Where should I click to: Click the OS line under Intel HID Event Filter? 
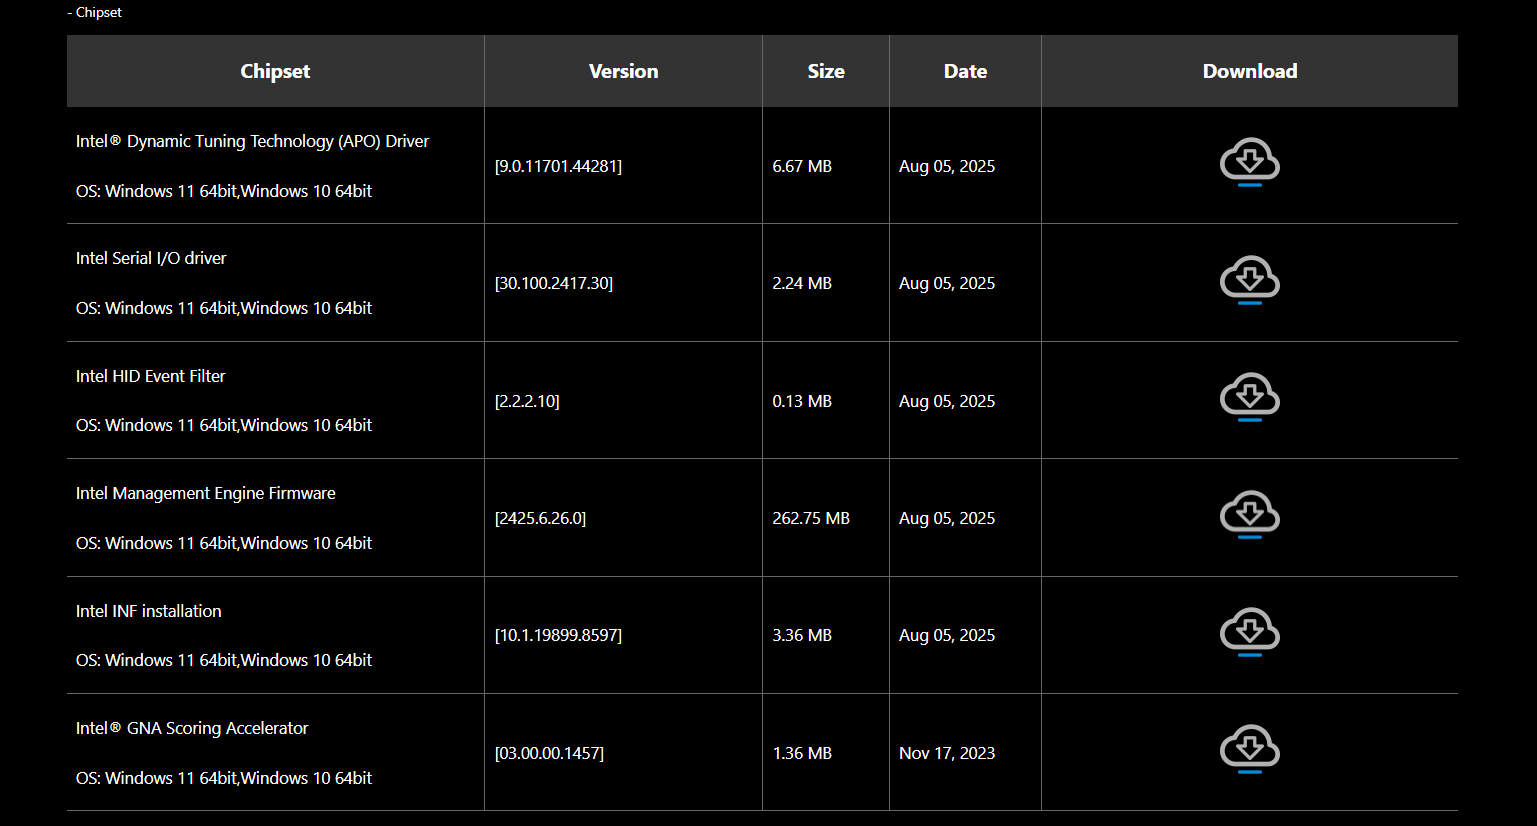(224, 425)
